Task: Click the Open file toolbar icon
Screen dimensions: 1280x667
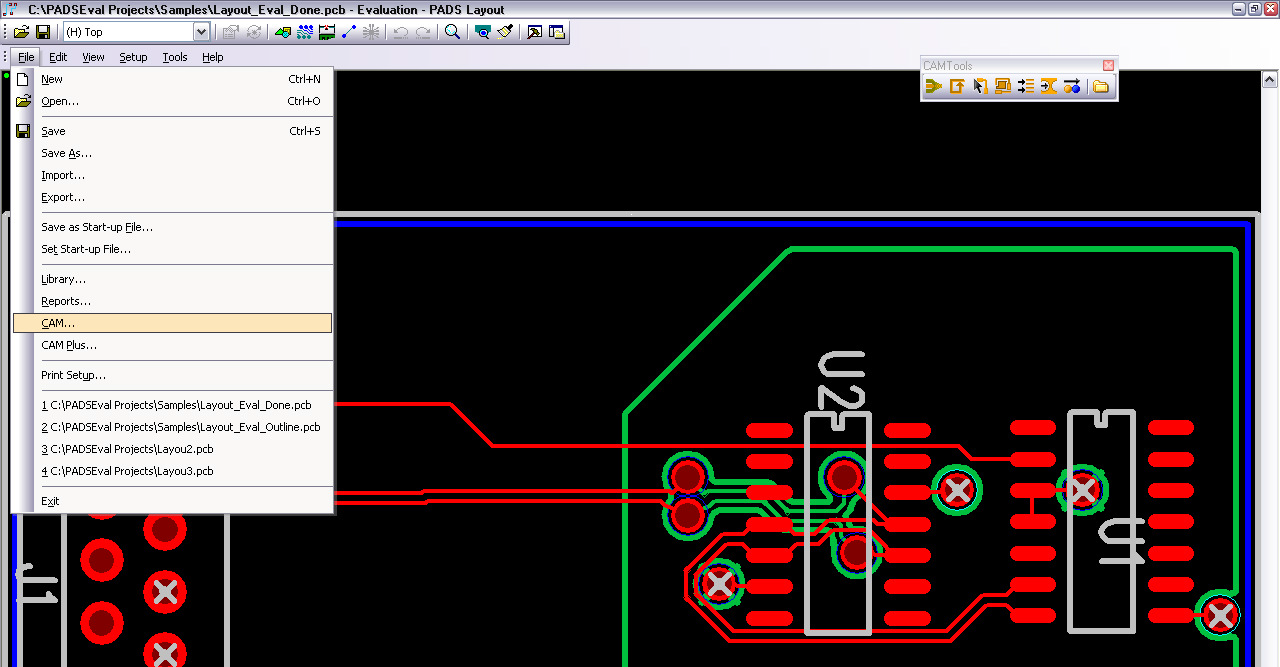Action: 21,32
